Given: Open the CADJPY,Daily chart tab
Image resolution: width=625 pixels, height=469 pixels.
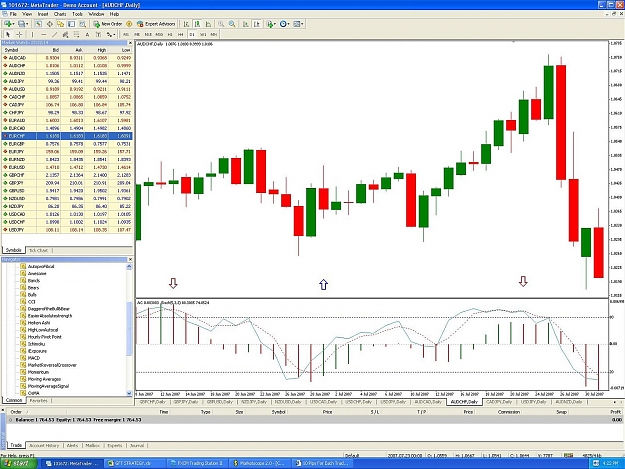Looking at the screenshot, I should pos(499,402).
